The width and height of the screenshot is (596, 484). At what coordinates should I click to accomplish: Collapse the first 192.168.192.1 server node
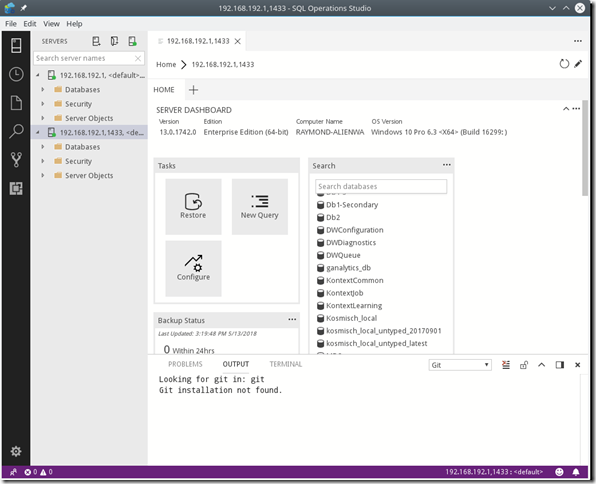pyautogui.click(x=38, y=75)
